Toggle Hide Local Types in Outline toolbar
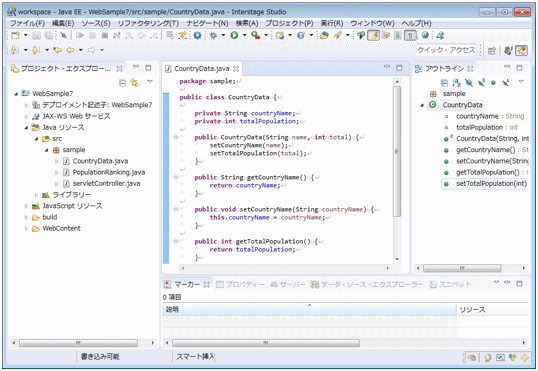 pos(506,83)
